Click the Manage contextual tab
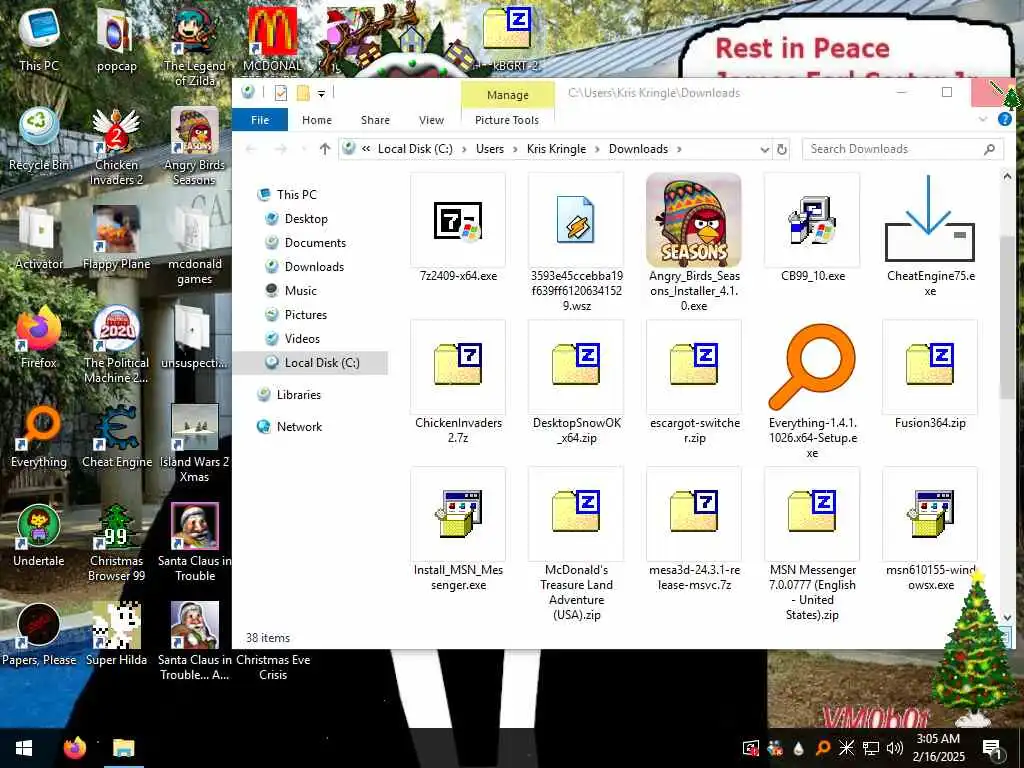Viewport: 1024px width, 768px height. click(x=507, y=95)
